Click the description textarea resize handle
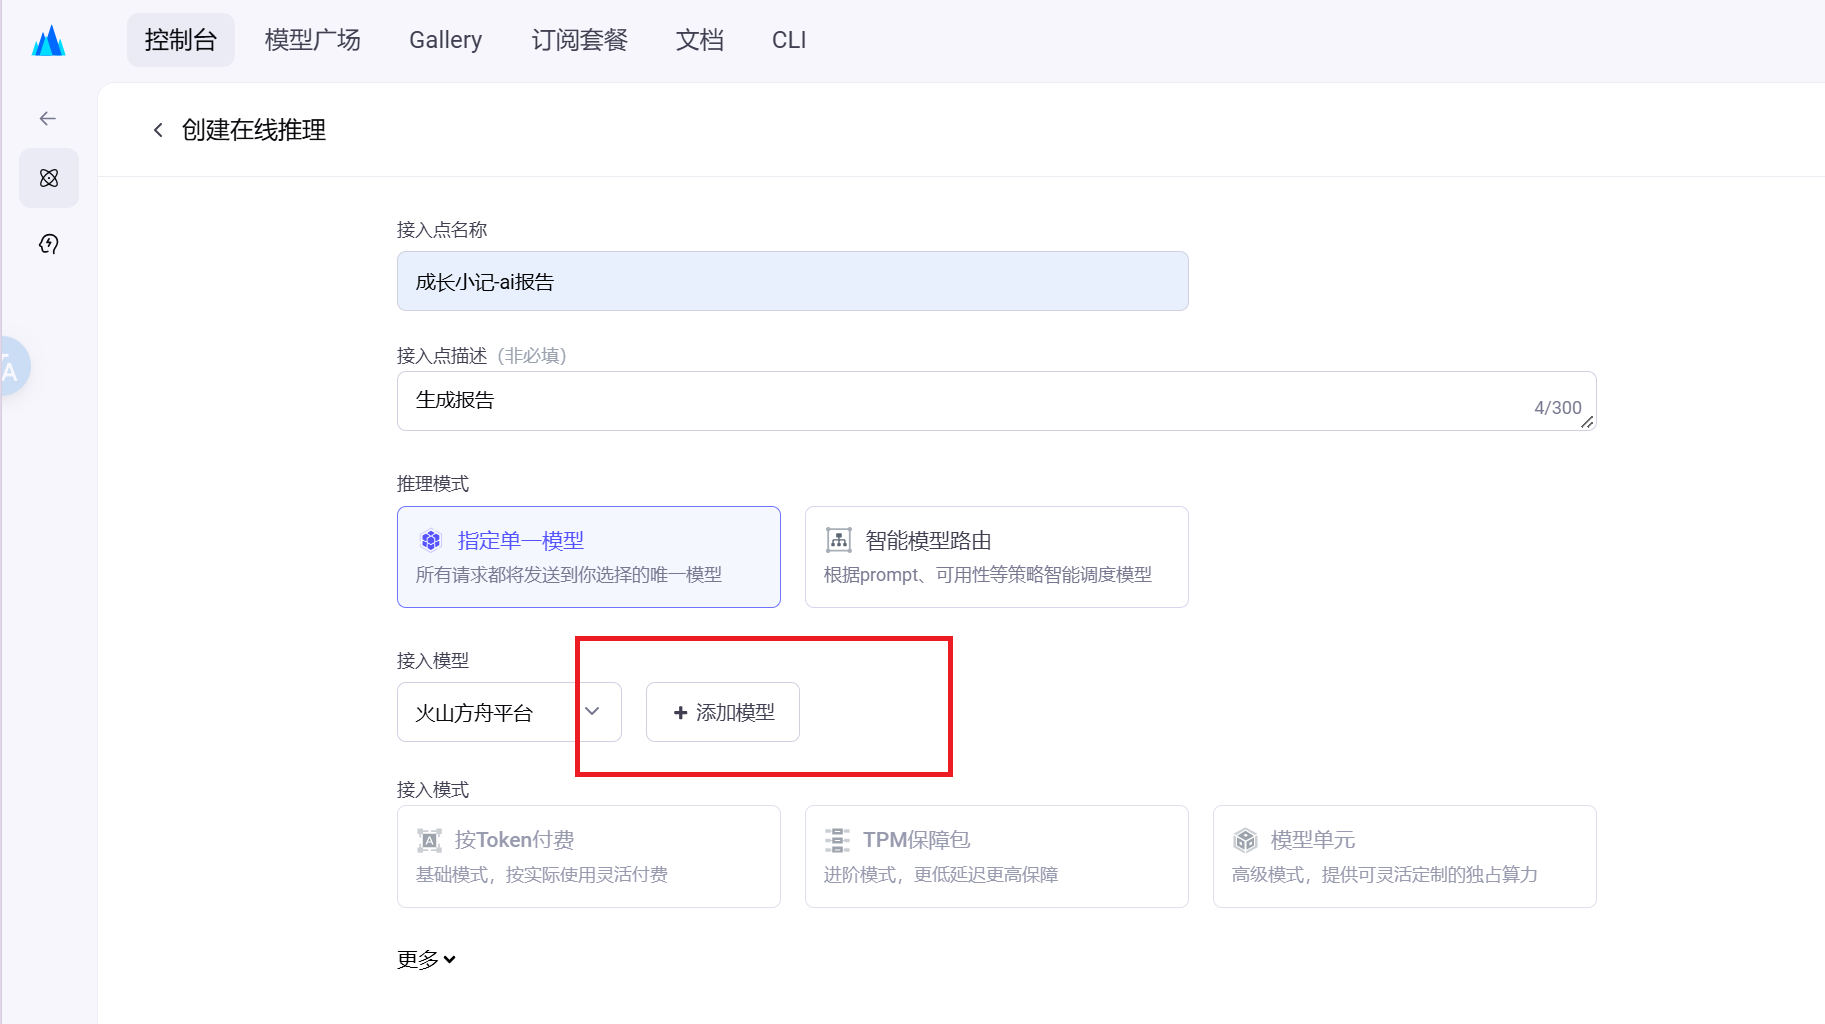Image resolution: width=1825 pixels, height=1024 pixels. point(1587,422)
